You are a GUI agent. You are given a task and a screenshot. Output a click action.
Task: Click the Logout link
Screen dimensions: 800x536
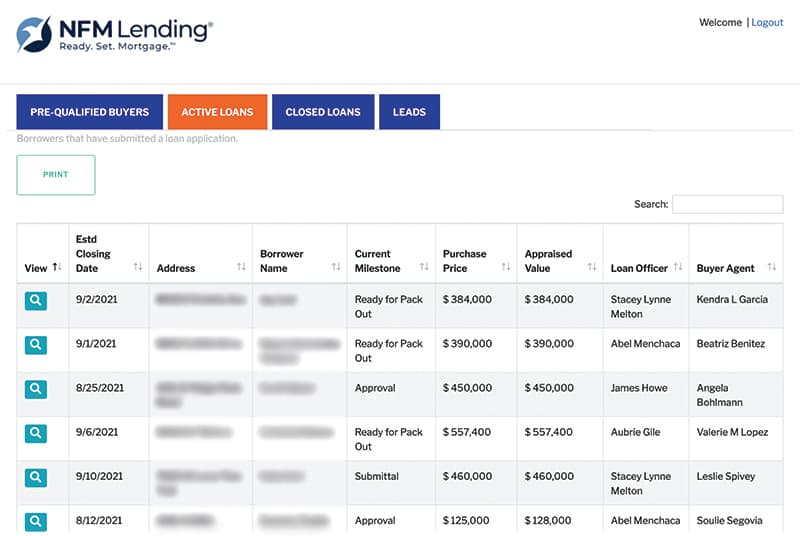[767, 22]
